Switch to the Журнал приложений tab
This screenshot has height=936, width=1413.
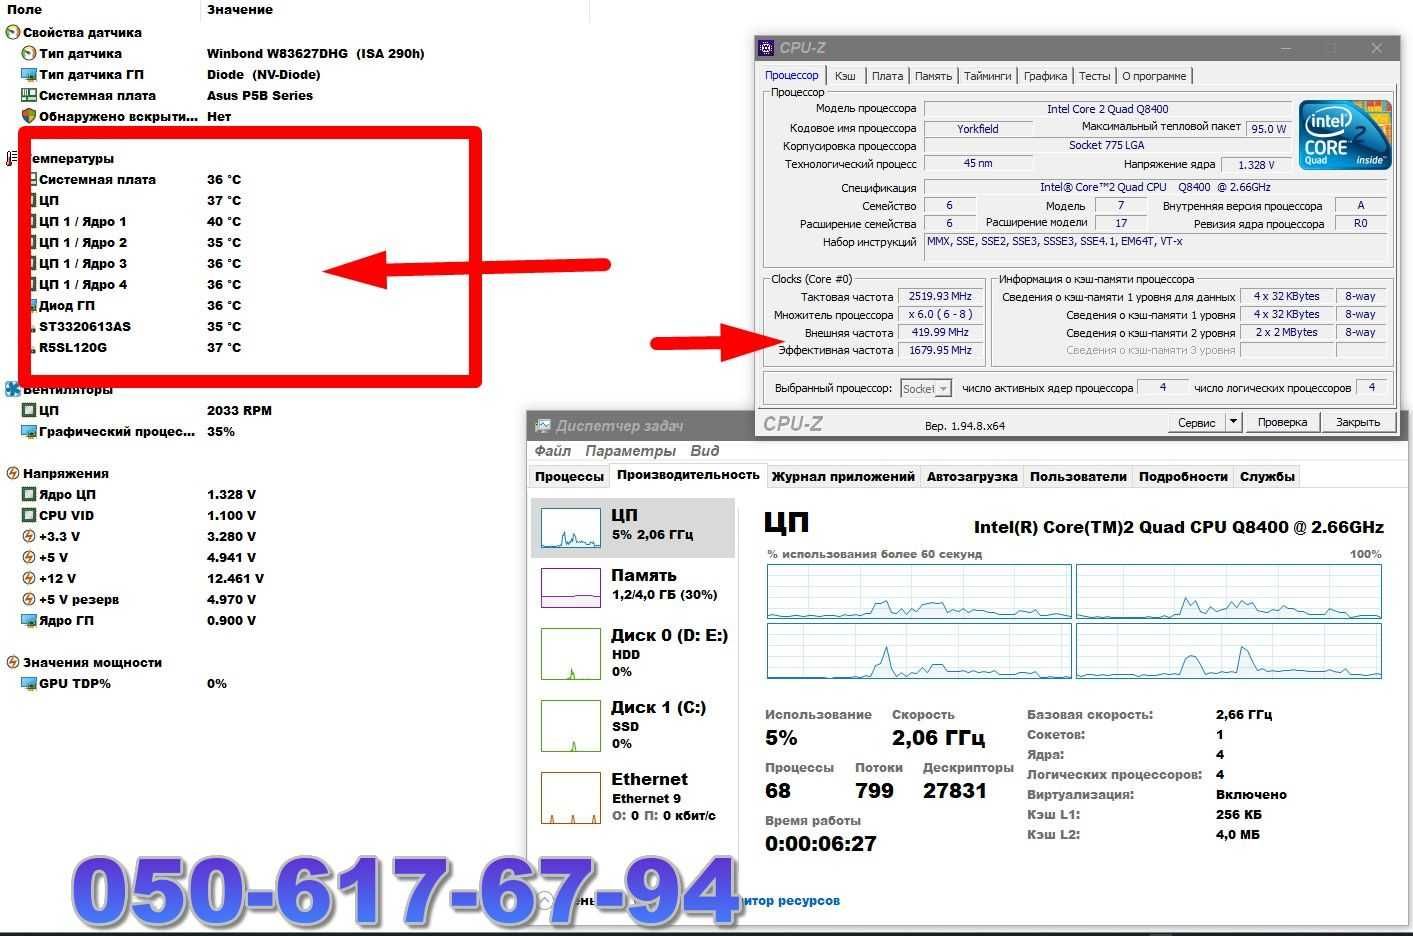pyautogui.click(x=843, y=477)
